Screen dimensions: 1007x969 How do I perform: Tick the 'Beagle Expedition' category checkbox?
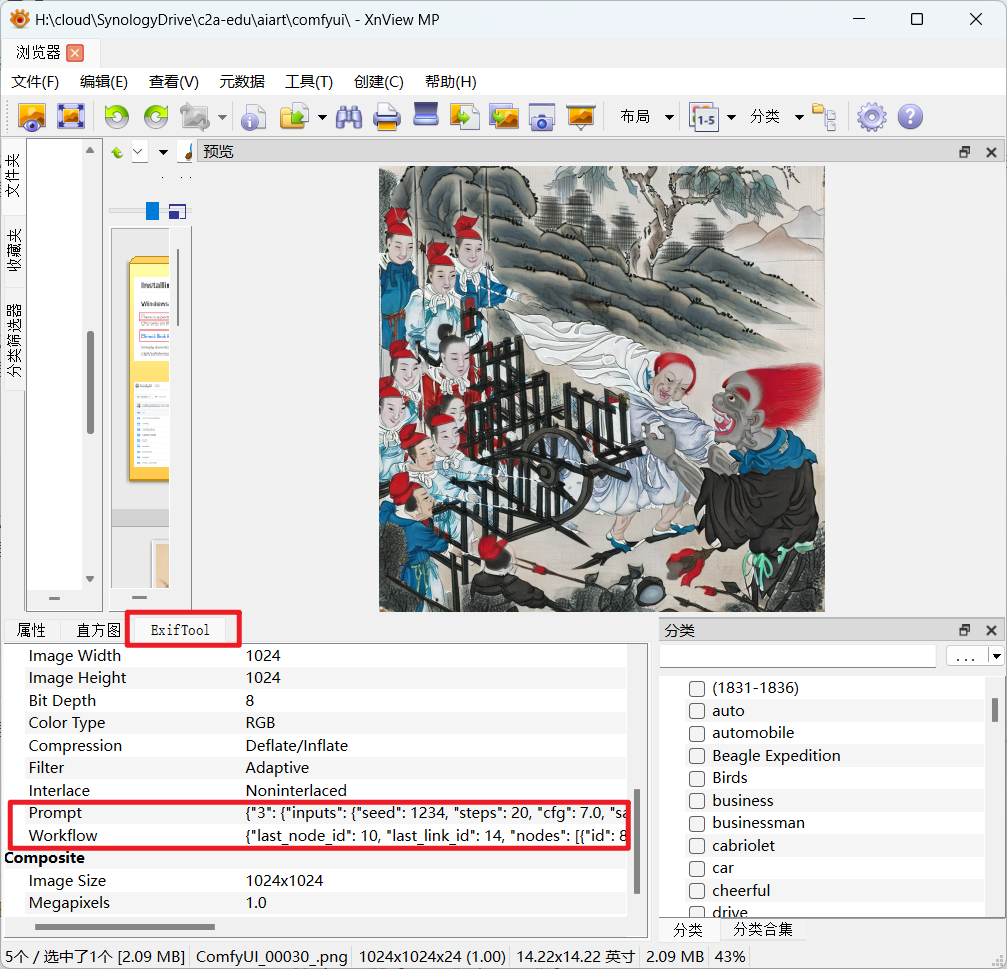coord(697,756)
